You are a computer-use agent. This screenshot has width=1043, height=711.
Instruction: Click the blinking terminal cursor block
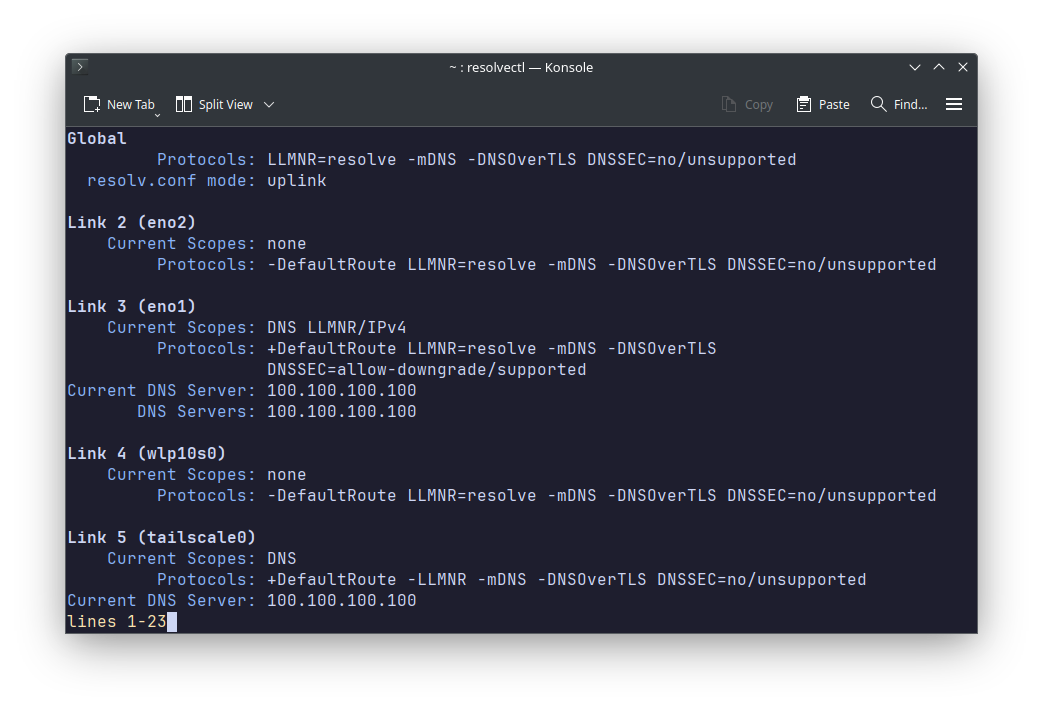pyautogui.click(x=172, y=621)
